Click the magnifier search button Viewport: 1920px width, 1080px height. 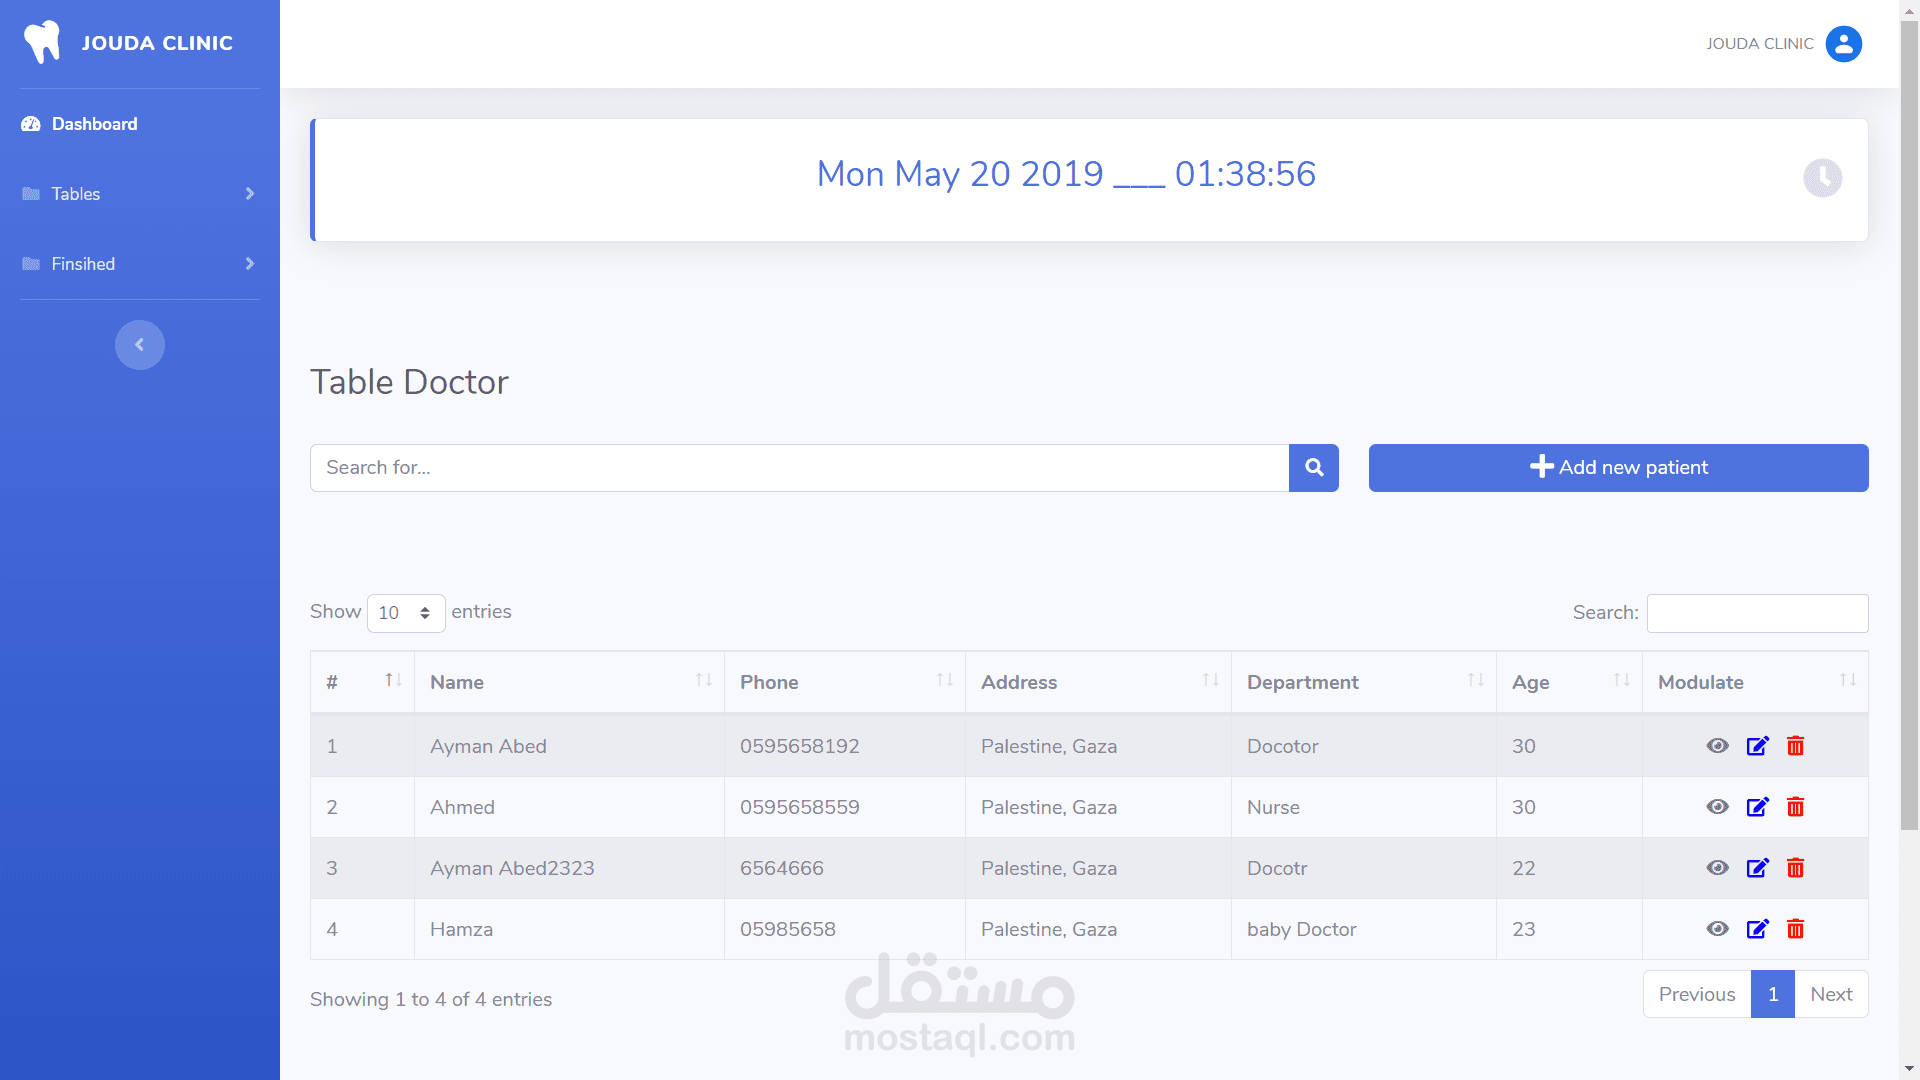point(1314,468)
